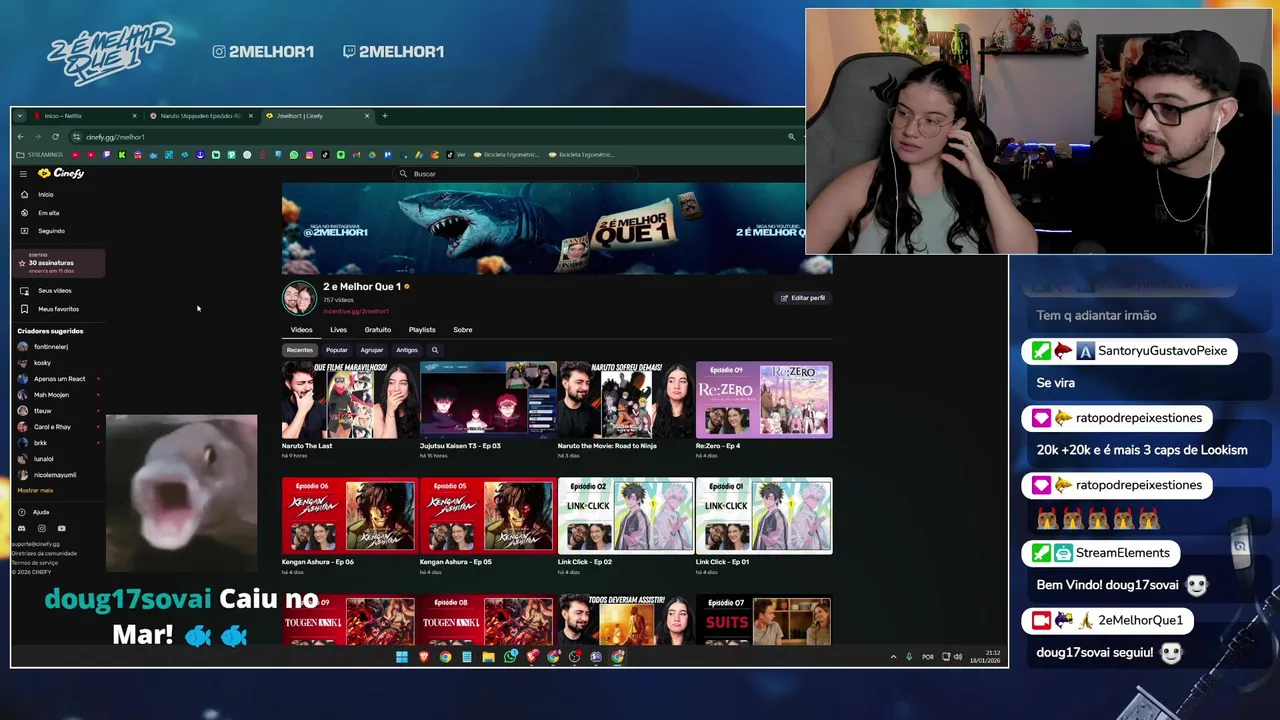The image size is (1280, 720).
Task: Open the YouTube icon in sidebar footer
Action: coord(61,529)
